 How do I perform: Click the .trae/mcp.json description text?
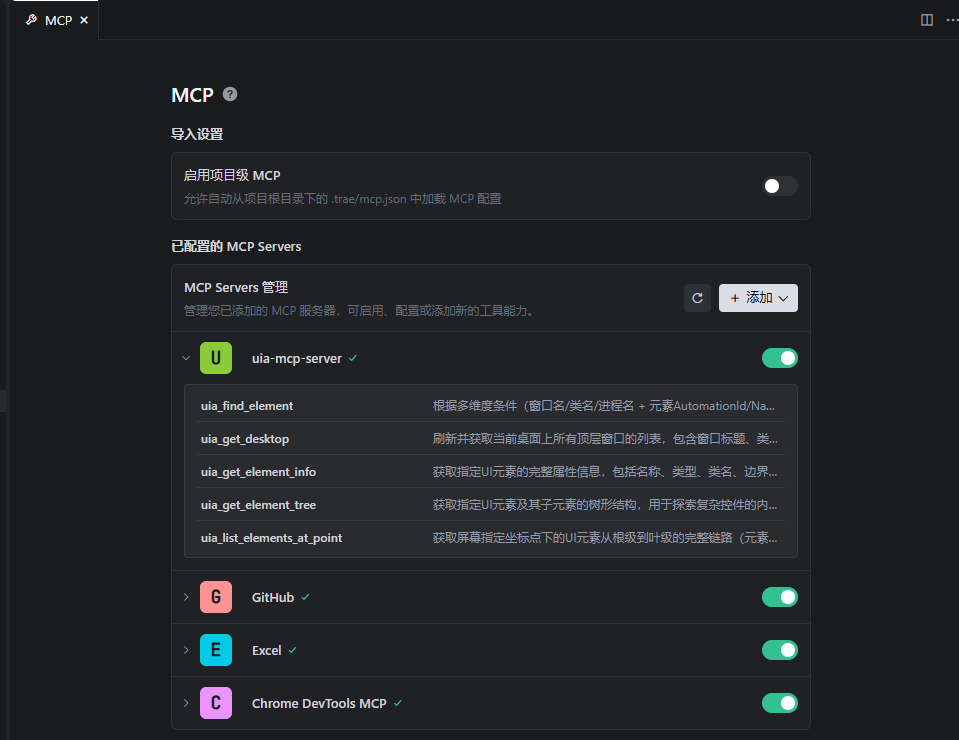(342, 199)
